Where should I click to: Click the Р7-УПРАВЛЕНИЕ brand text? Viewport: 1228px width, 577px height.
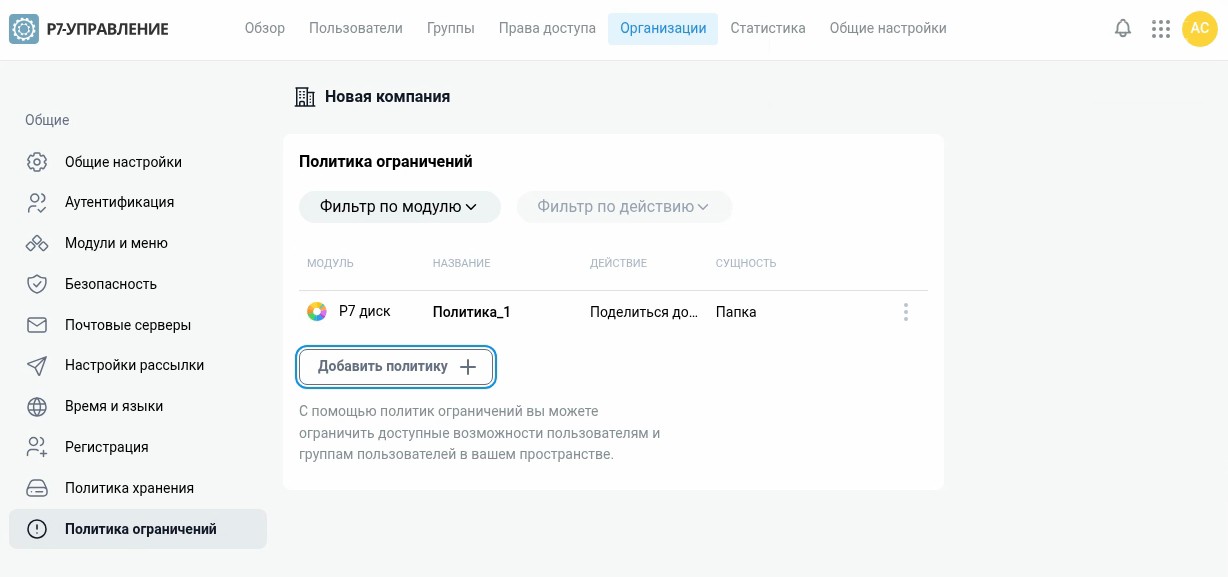(108, 29)
